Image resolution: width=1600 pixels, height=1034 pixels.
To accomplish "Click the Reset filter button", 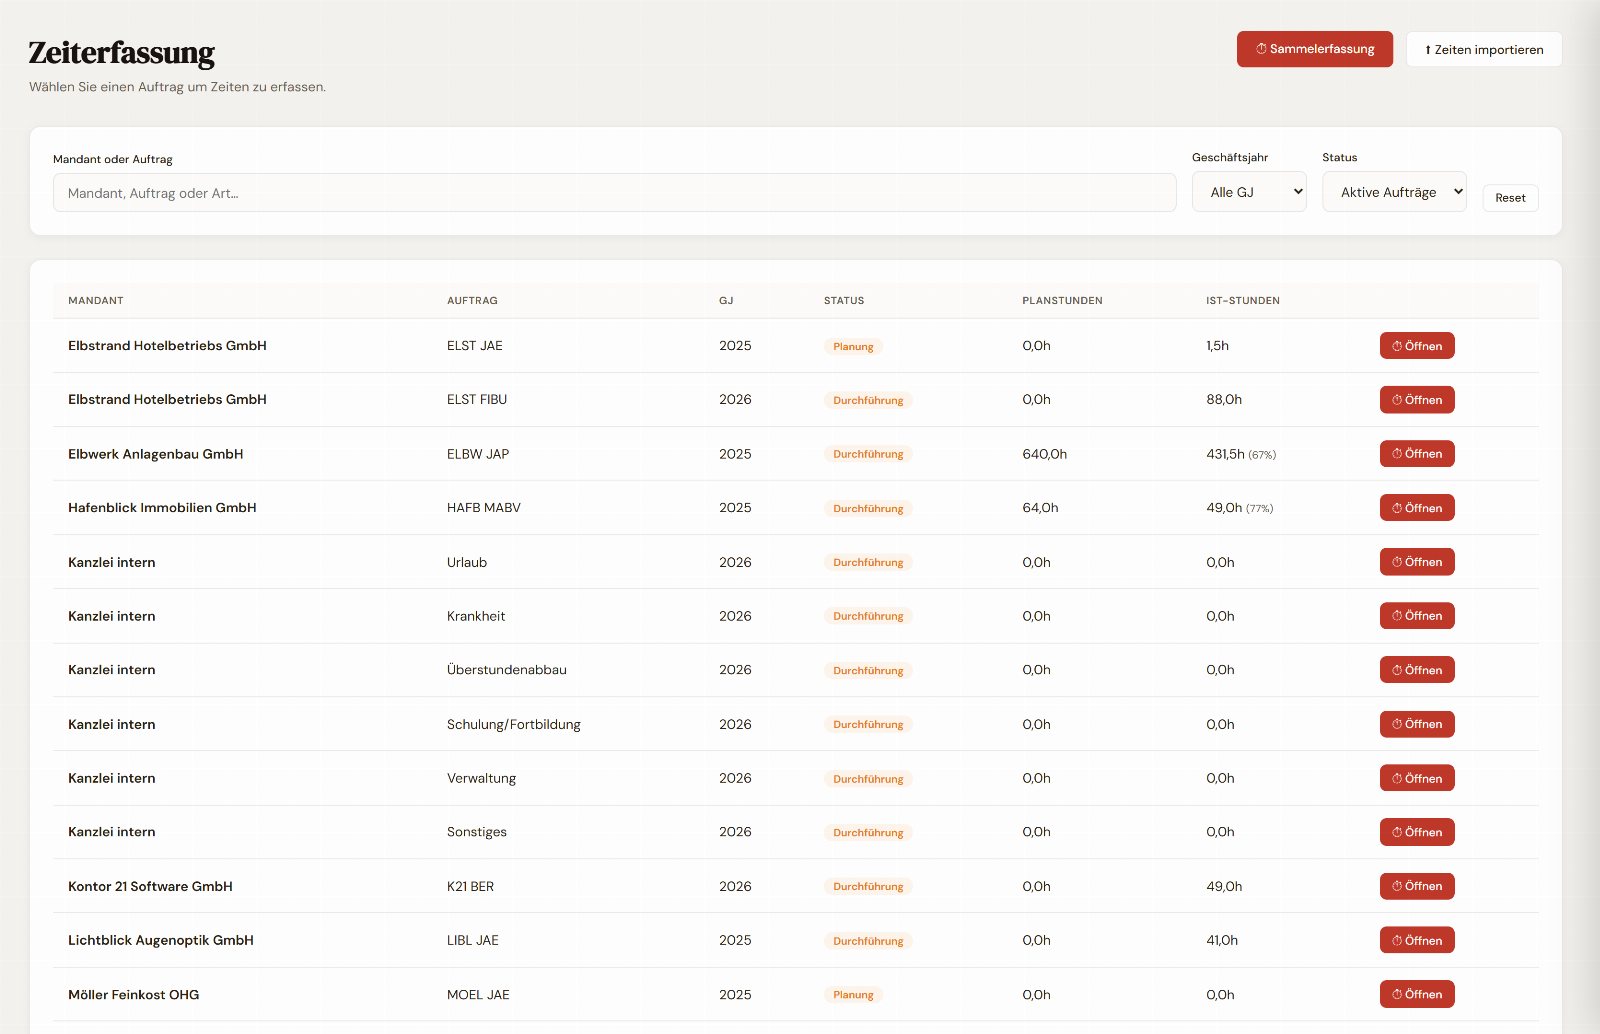I will pyautogui.click(x=1510, y=198).
